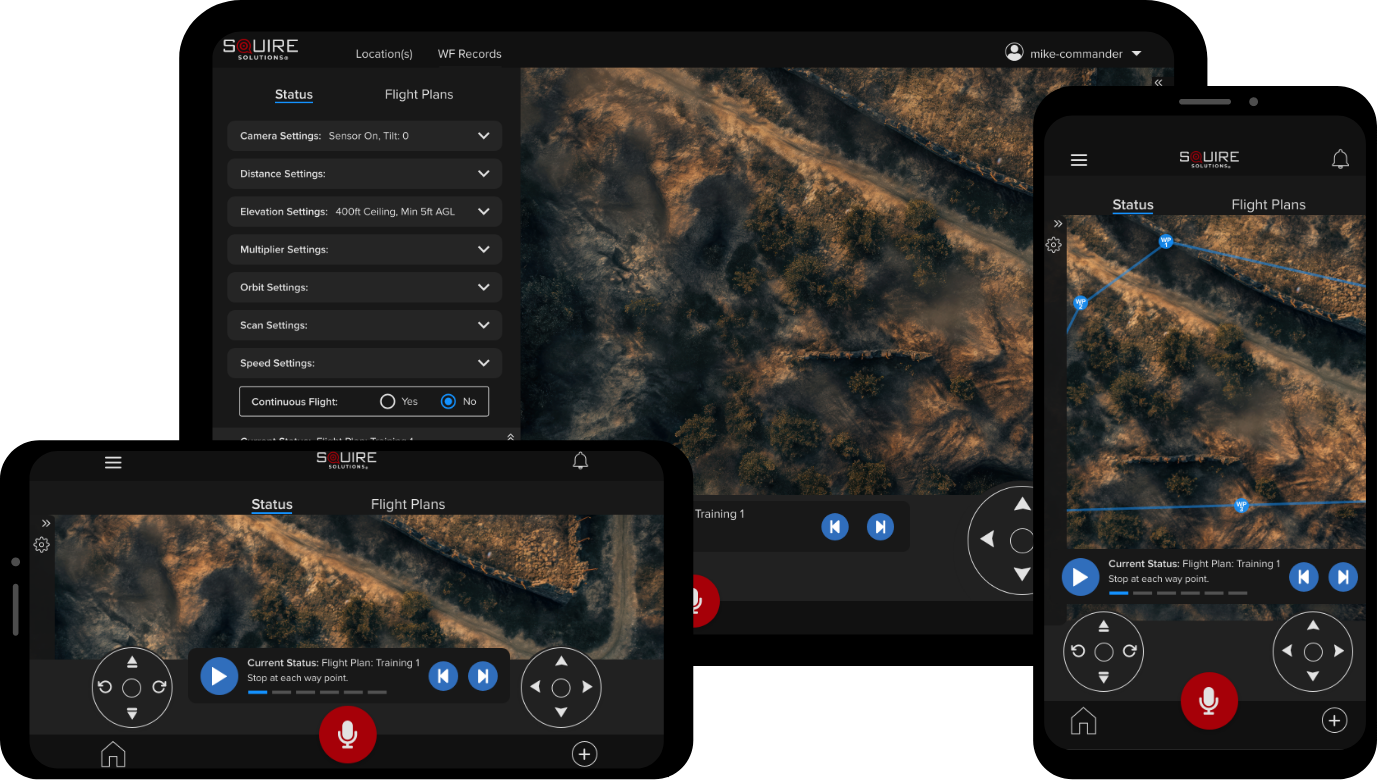Viewport: 1377px width, 780px height.
Task: Play flight plan on portrait phone
Action: coord(1080,577)
